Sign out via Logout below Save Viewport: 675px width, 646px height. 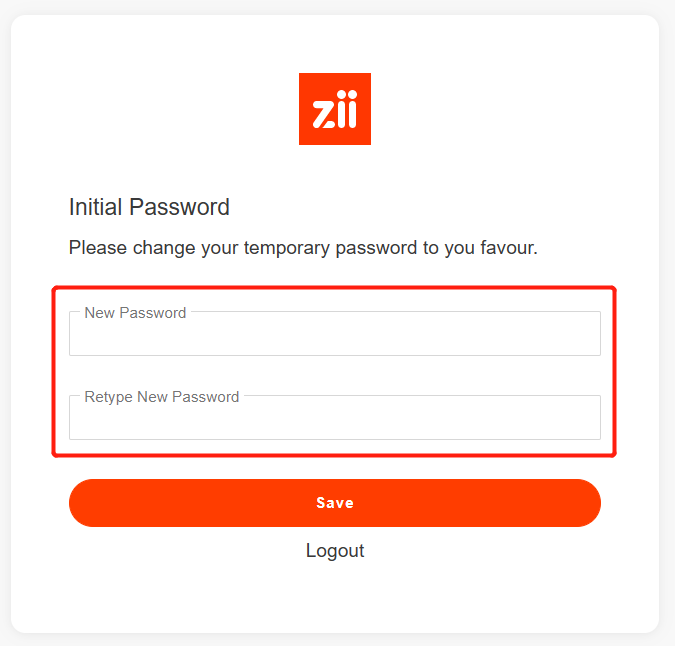click(335, 551)
